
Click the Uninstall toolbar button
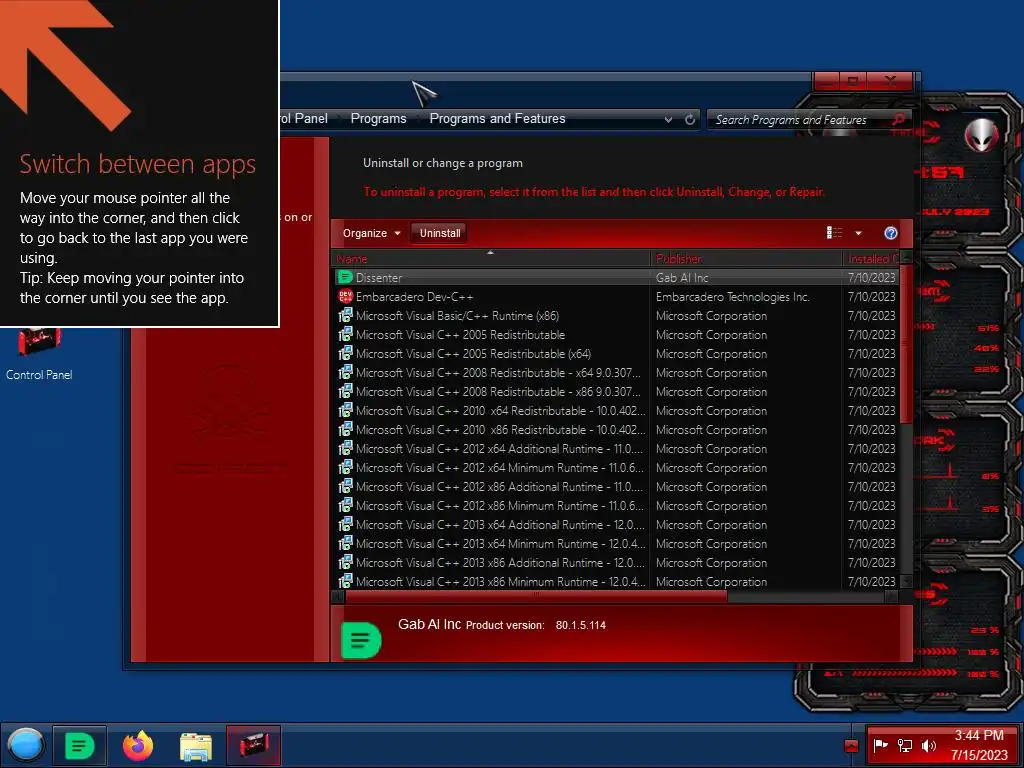440,233
